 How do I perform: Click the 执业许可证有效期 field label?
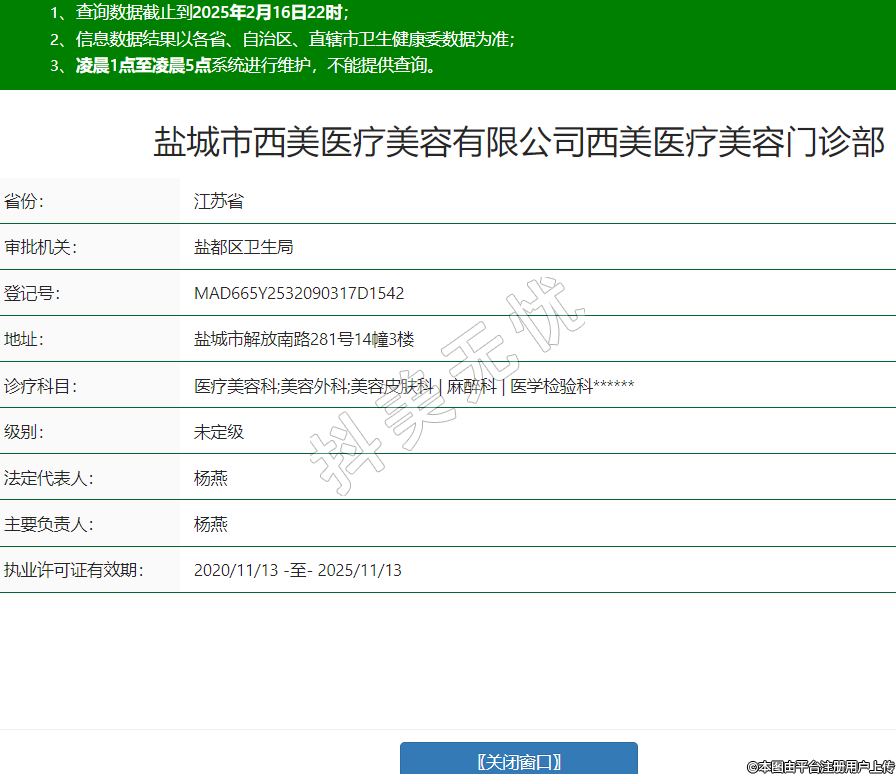(74, 570)
